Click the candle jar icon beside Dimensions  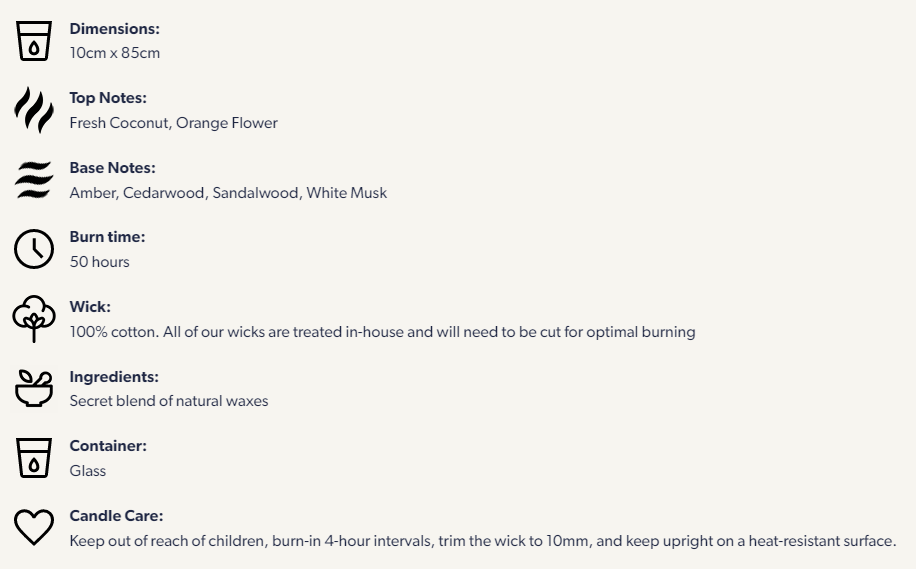pyautogui.click(x=34, y=41)
